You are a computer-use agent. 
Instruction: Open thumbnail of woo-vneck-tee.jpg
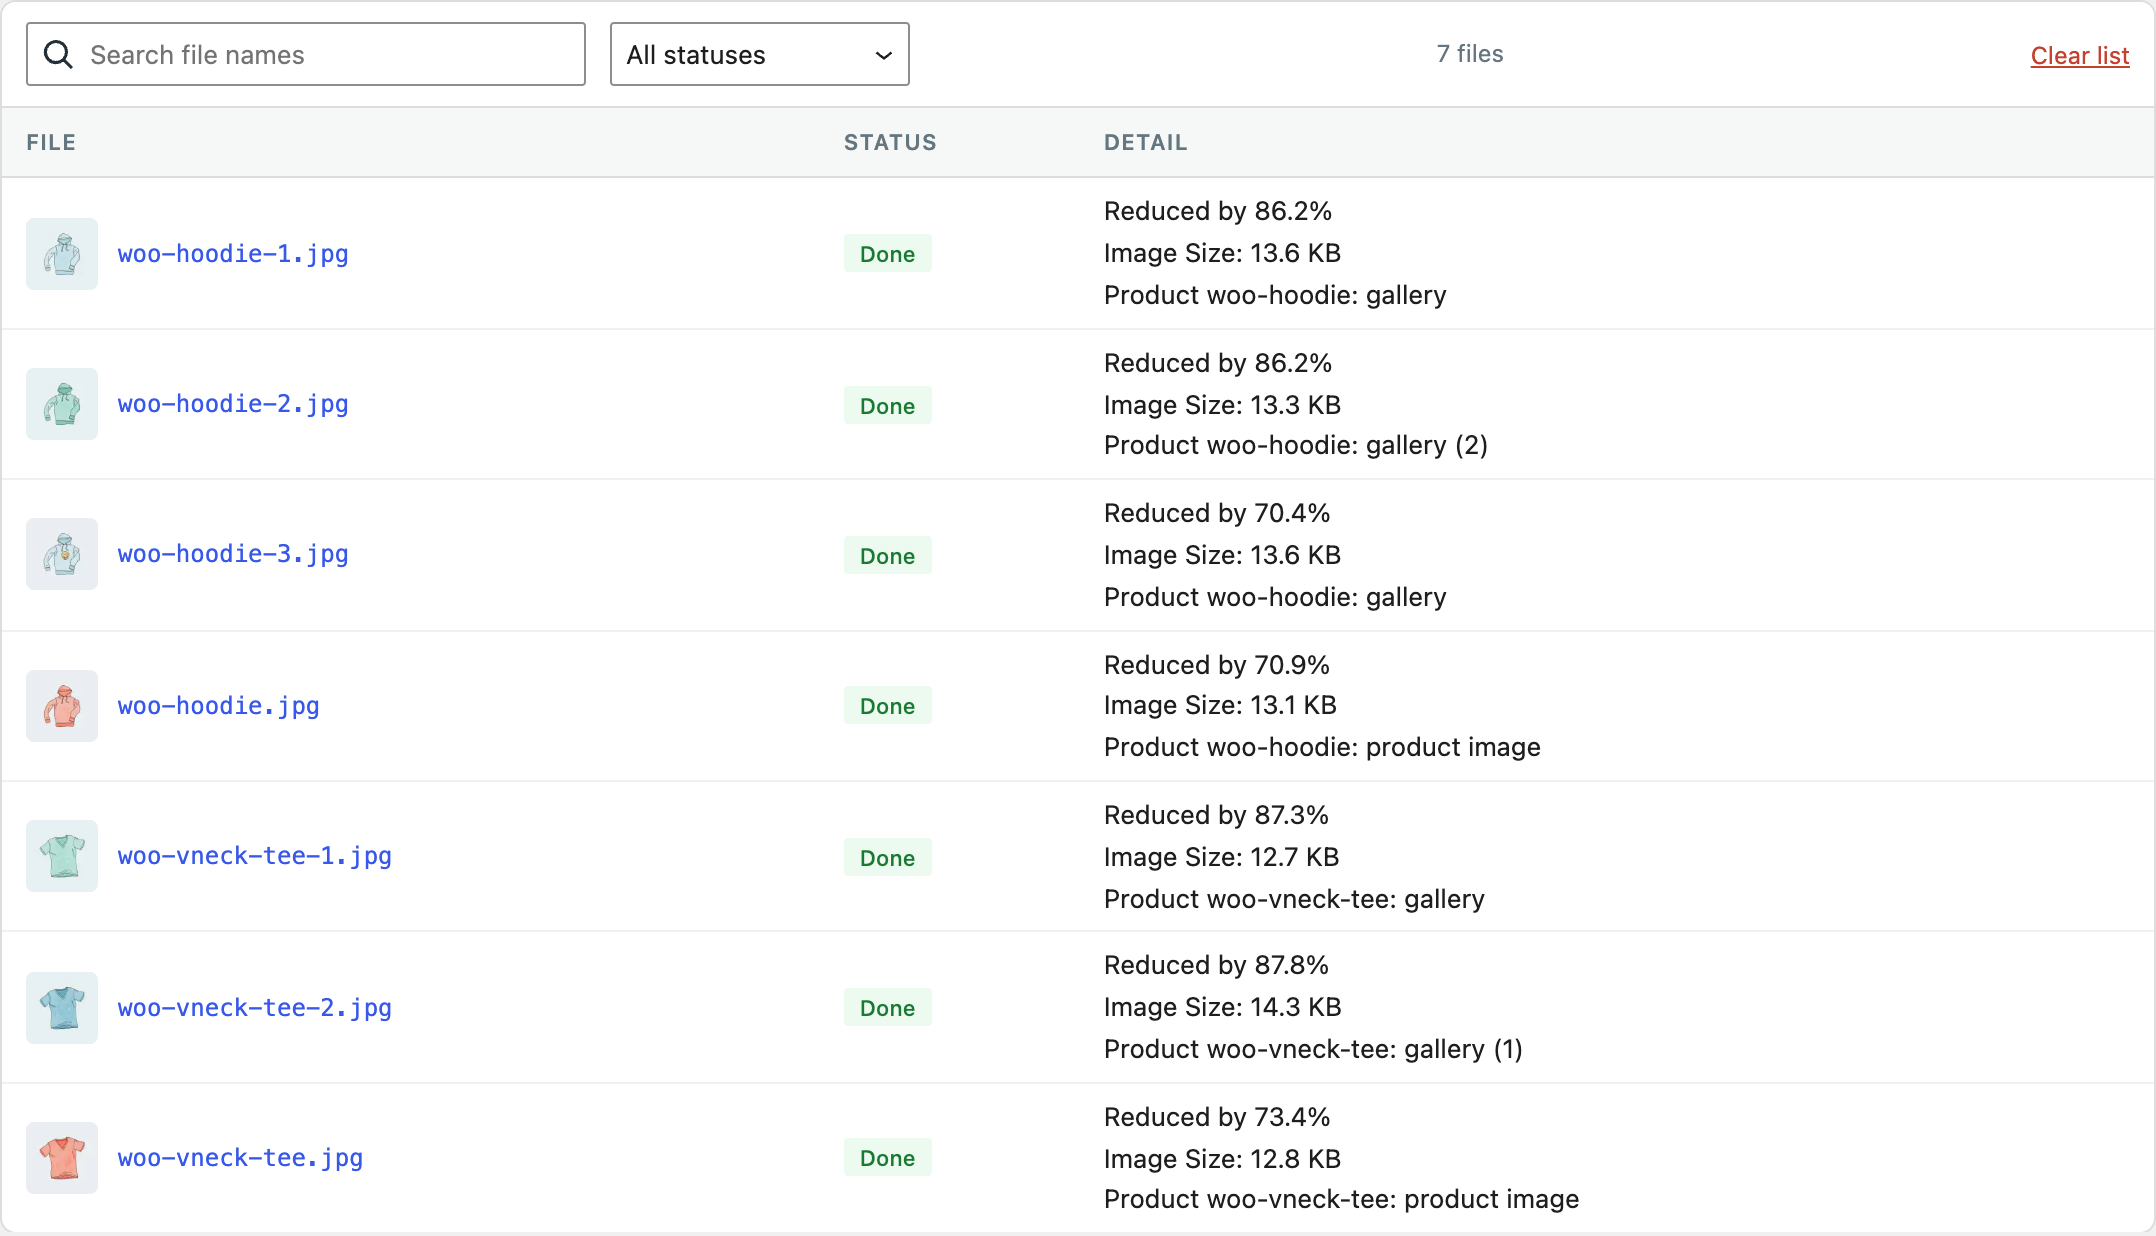[62, 1158]
